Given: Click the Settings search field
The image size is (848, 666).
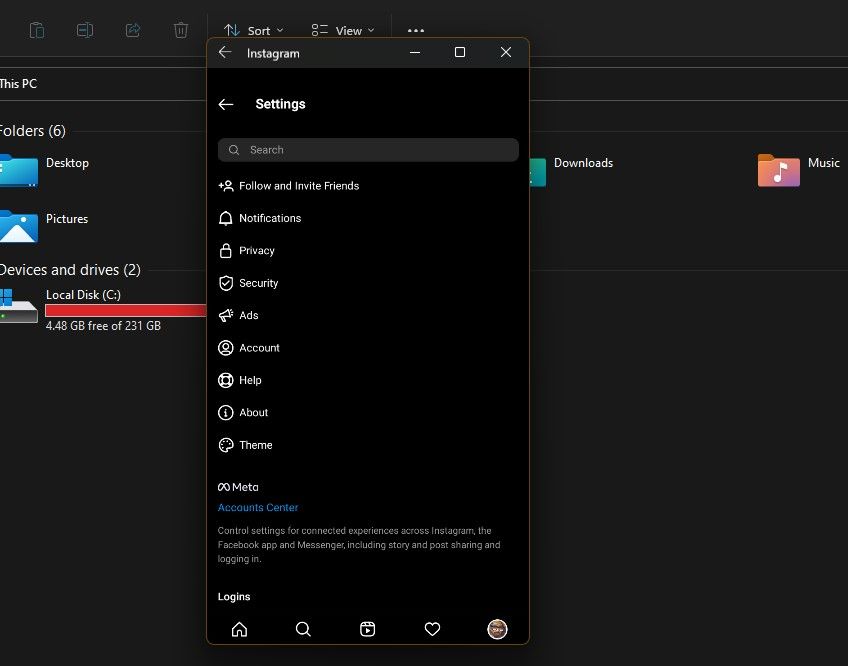Looking at the screenshot, I should [x=368, y=150].
